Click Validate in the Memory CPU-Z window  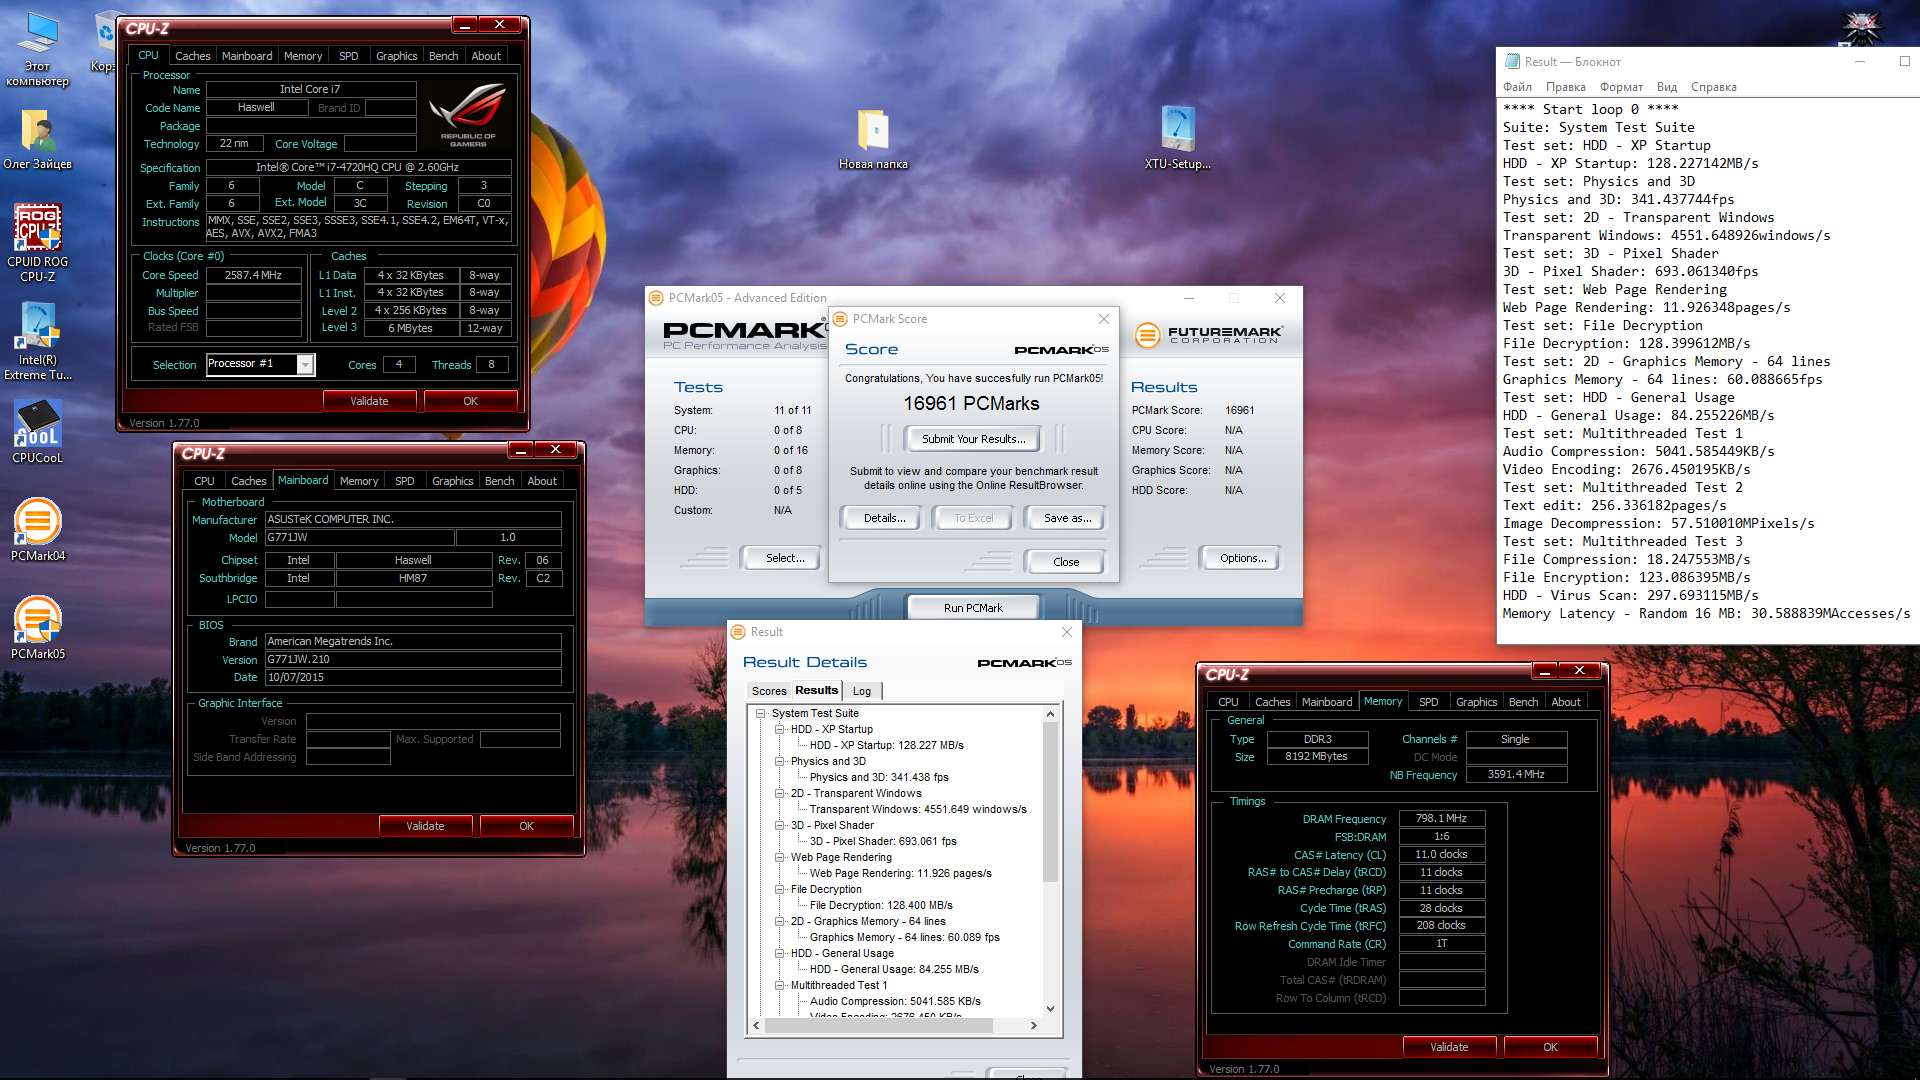coord(1449,1047)
